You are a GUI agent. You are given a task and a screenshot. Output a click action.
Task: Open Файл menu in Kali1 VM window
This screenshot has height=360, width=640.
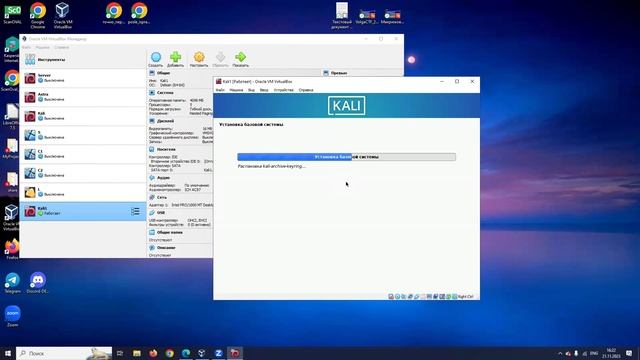tap(220, 90)
